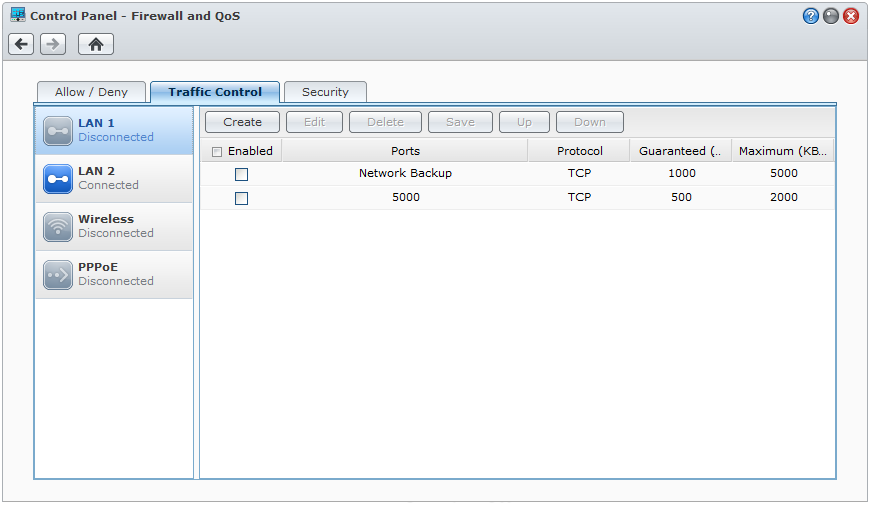This screenshot has height=505, width=871.
Task: Click the Control Panel title bar icon
Action: [18, 15]
